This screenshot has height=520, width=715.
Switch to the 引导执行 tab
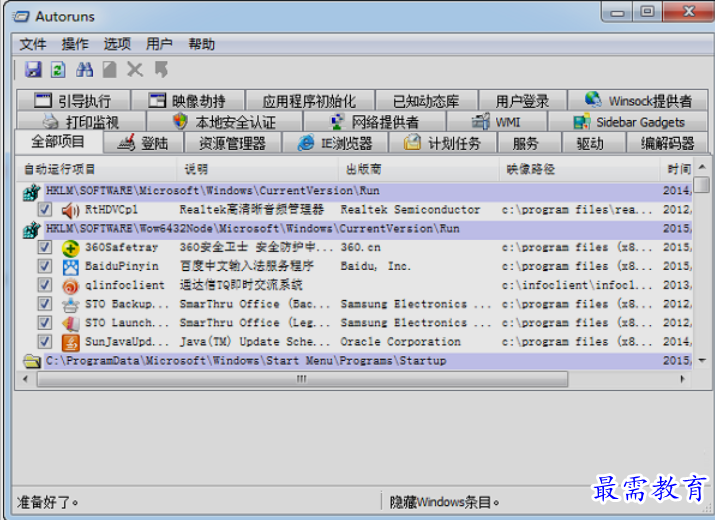click(x=73, y=100)
